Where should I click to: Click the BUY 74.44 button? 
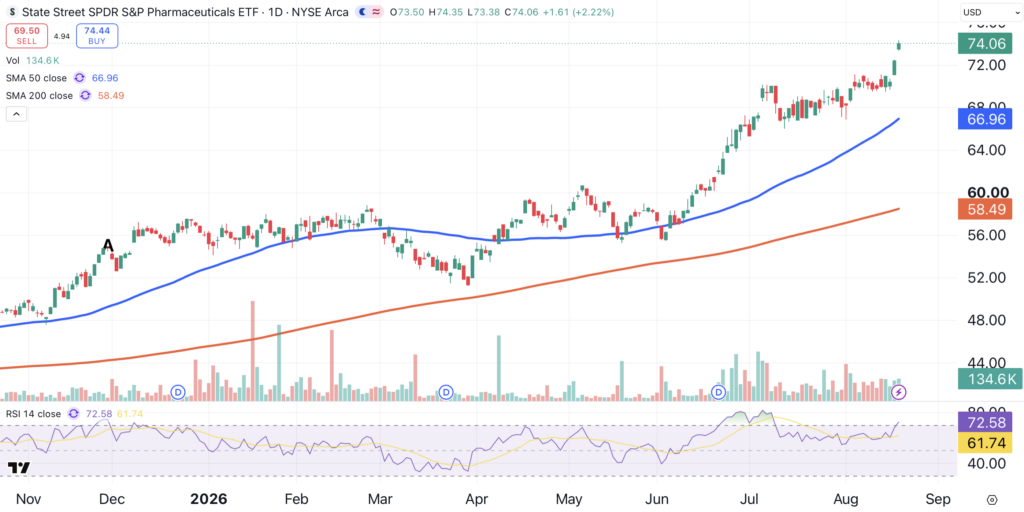[97, 36]
